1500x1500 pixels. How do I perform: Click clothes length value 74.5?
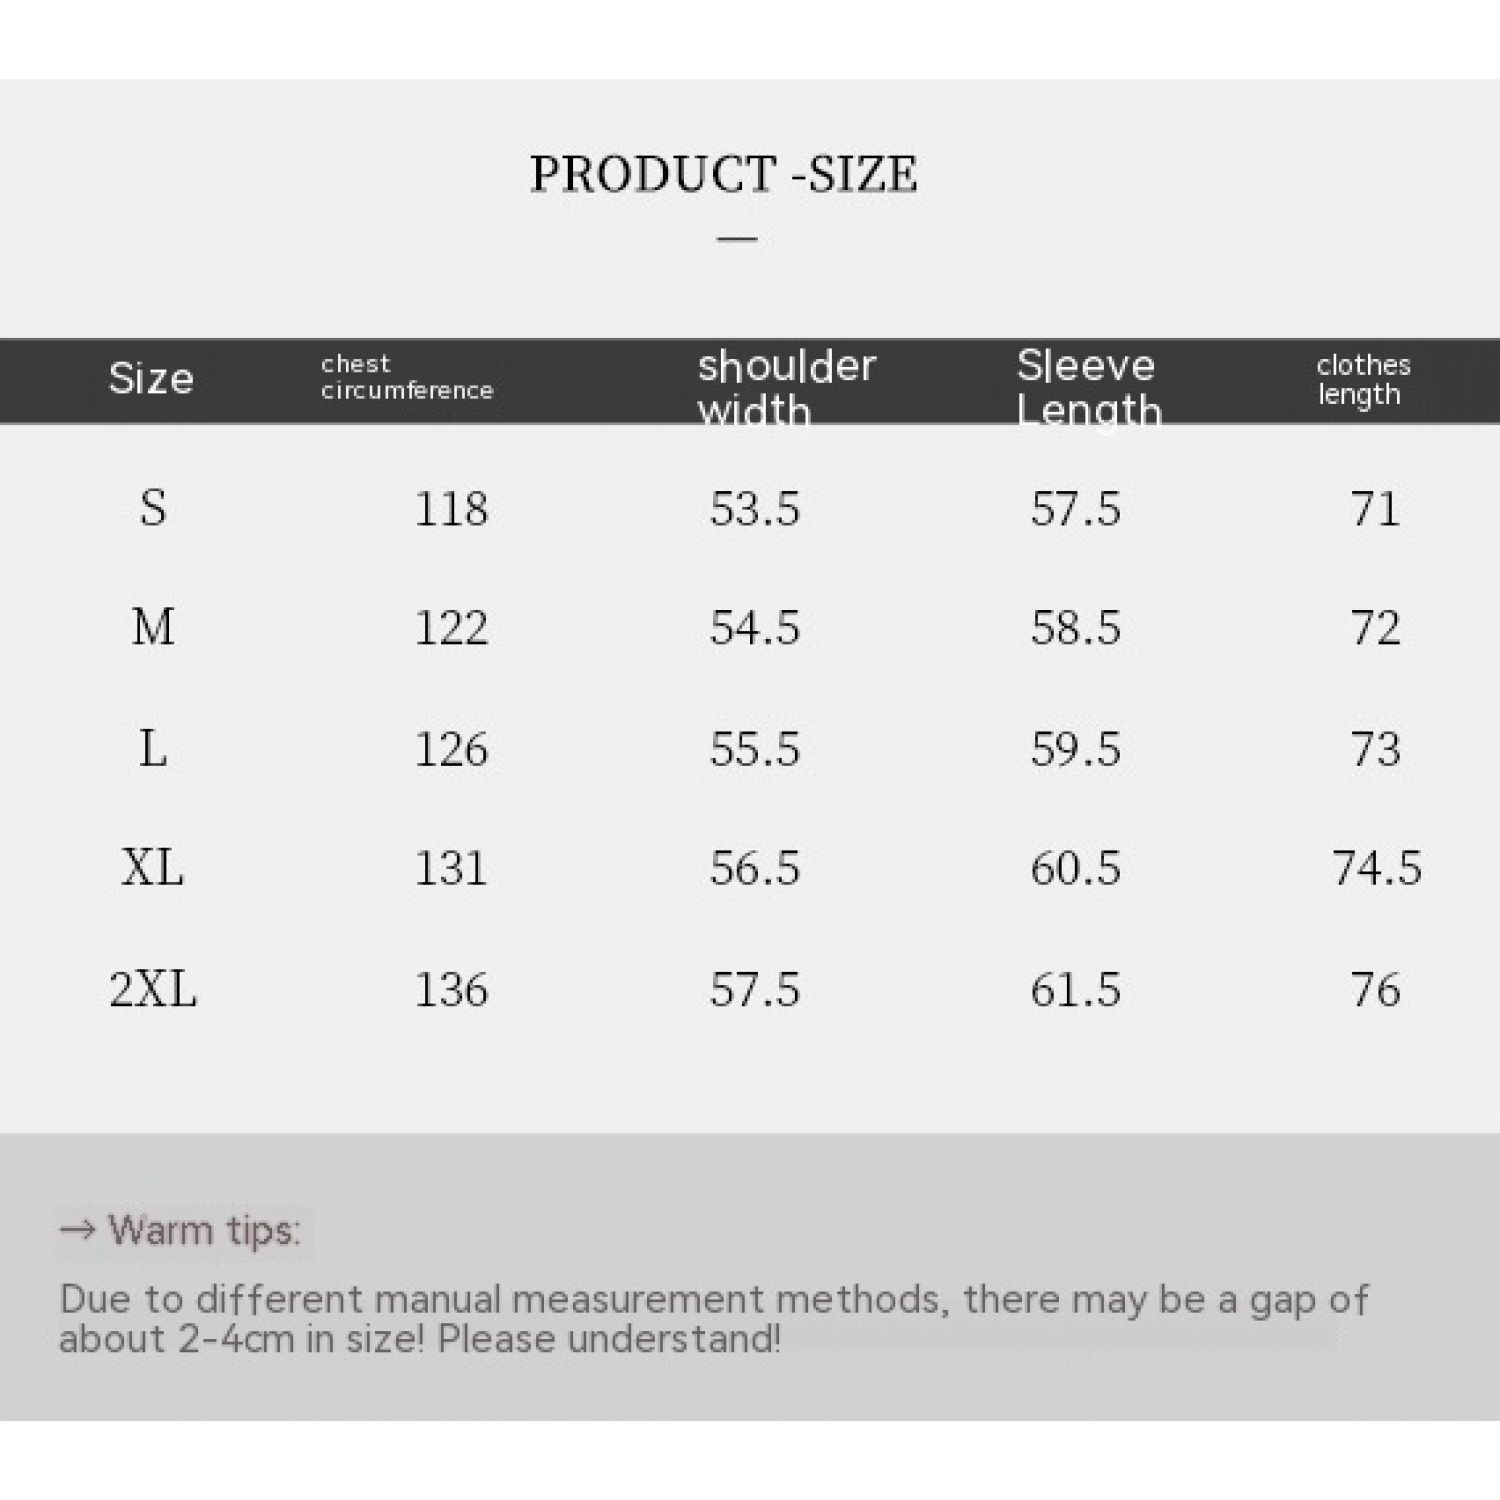(1376, 867)
